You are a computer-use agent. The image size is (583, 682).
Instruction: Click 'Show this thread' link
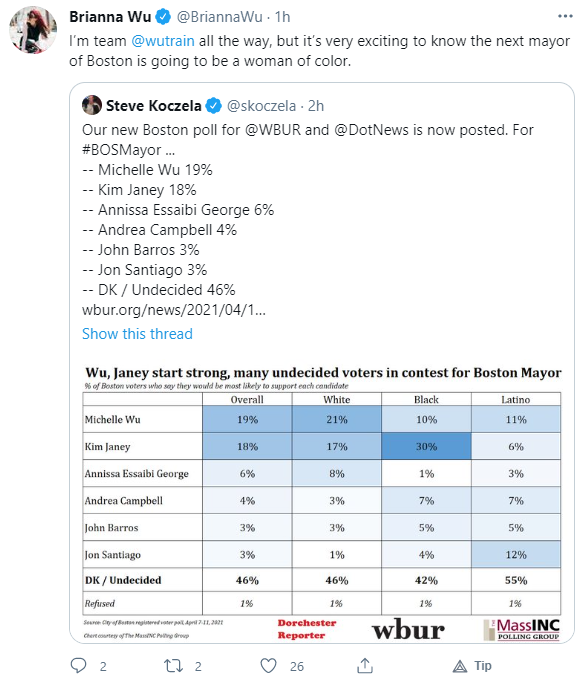click(137, 334)
